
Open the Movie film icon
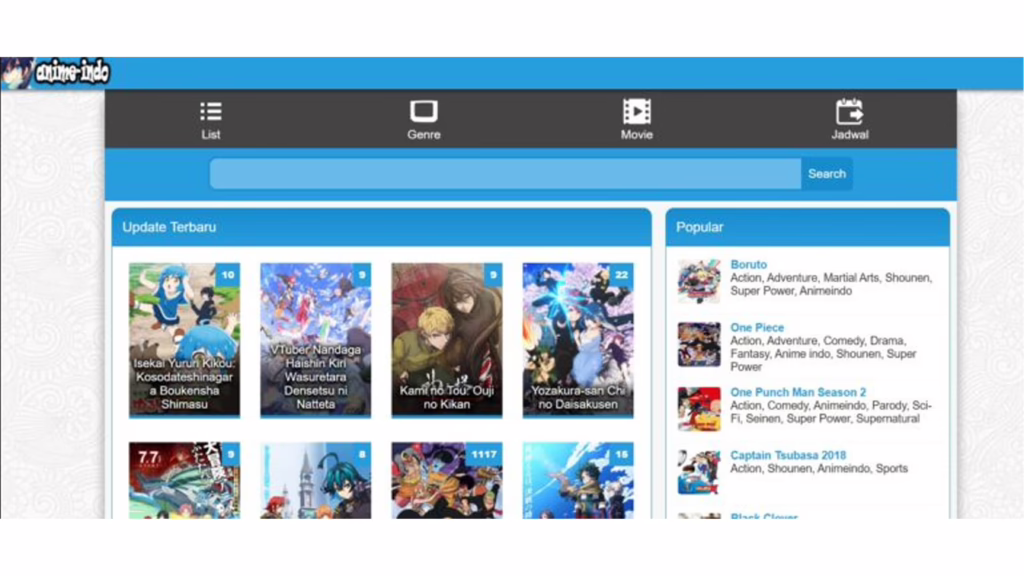(x=637, y=112)
